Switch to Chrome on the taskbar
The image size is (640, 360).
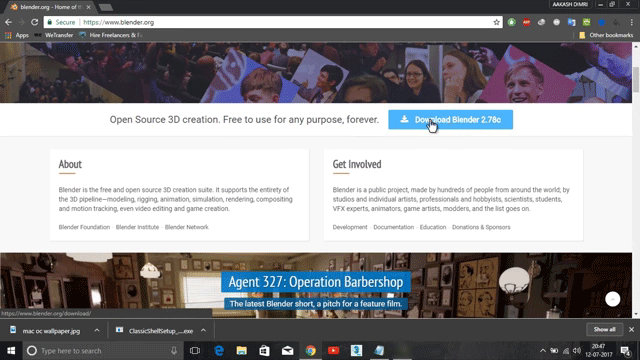click(311, 351)
